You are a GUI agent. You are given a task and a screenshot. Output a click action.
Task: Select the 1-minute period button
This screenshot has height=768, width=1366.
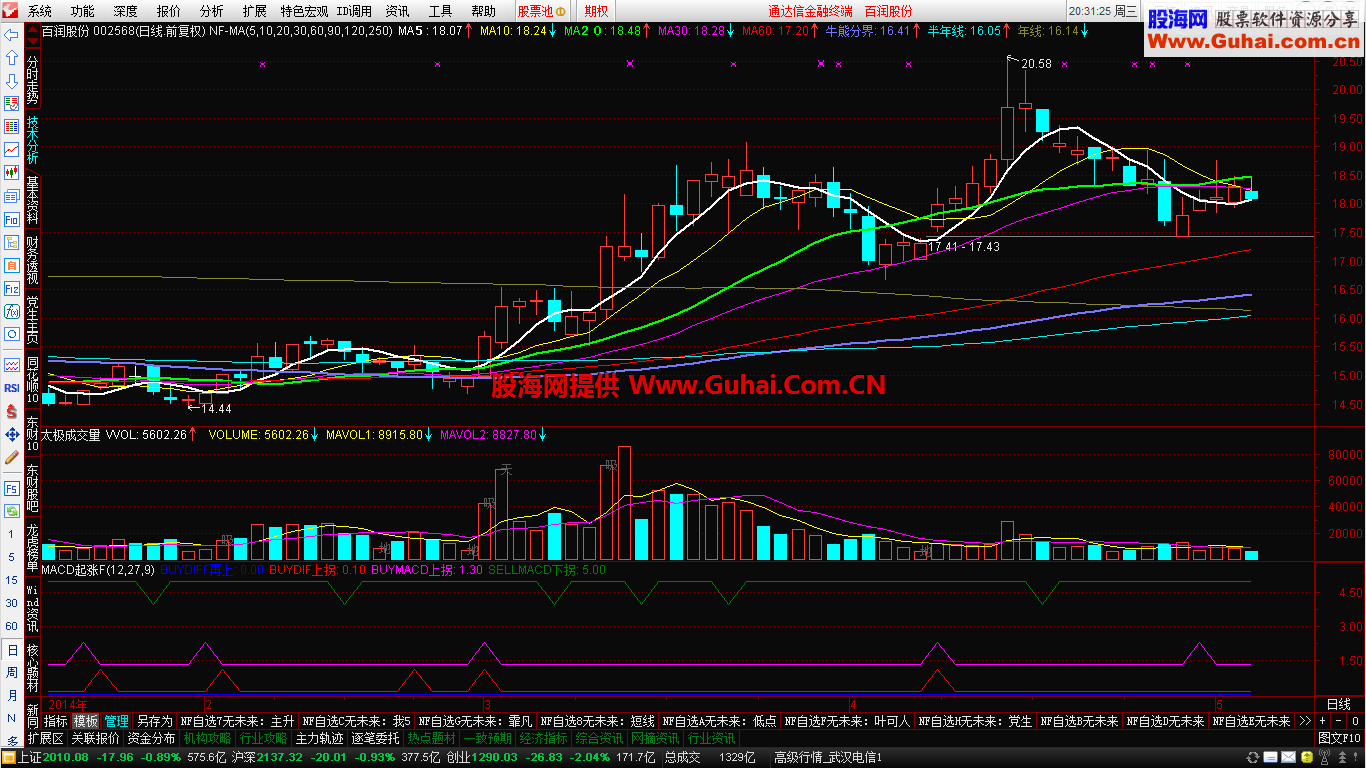pyautogui.click(x=11, y=535)
